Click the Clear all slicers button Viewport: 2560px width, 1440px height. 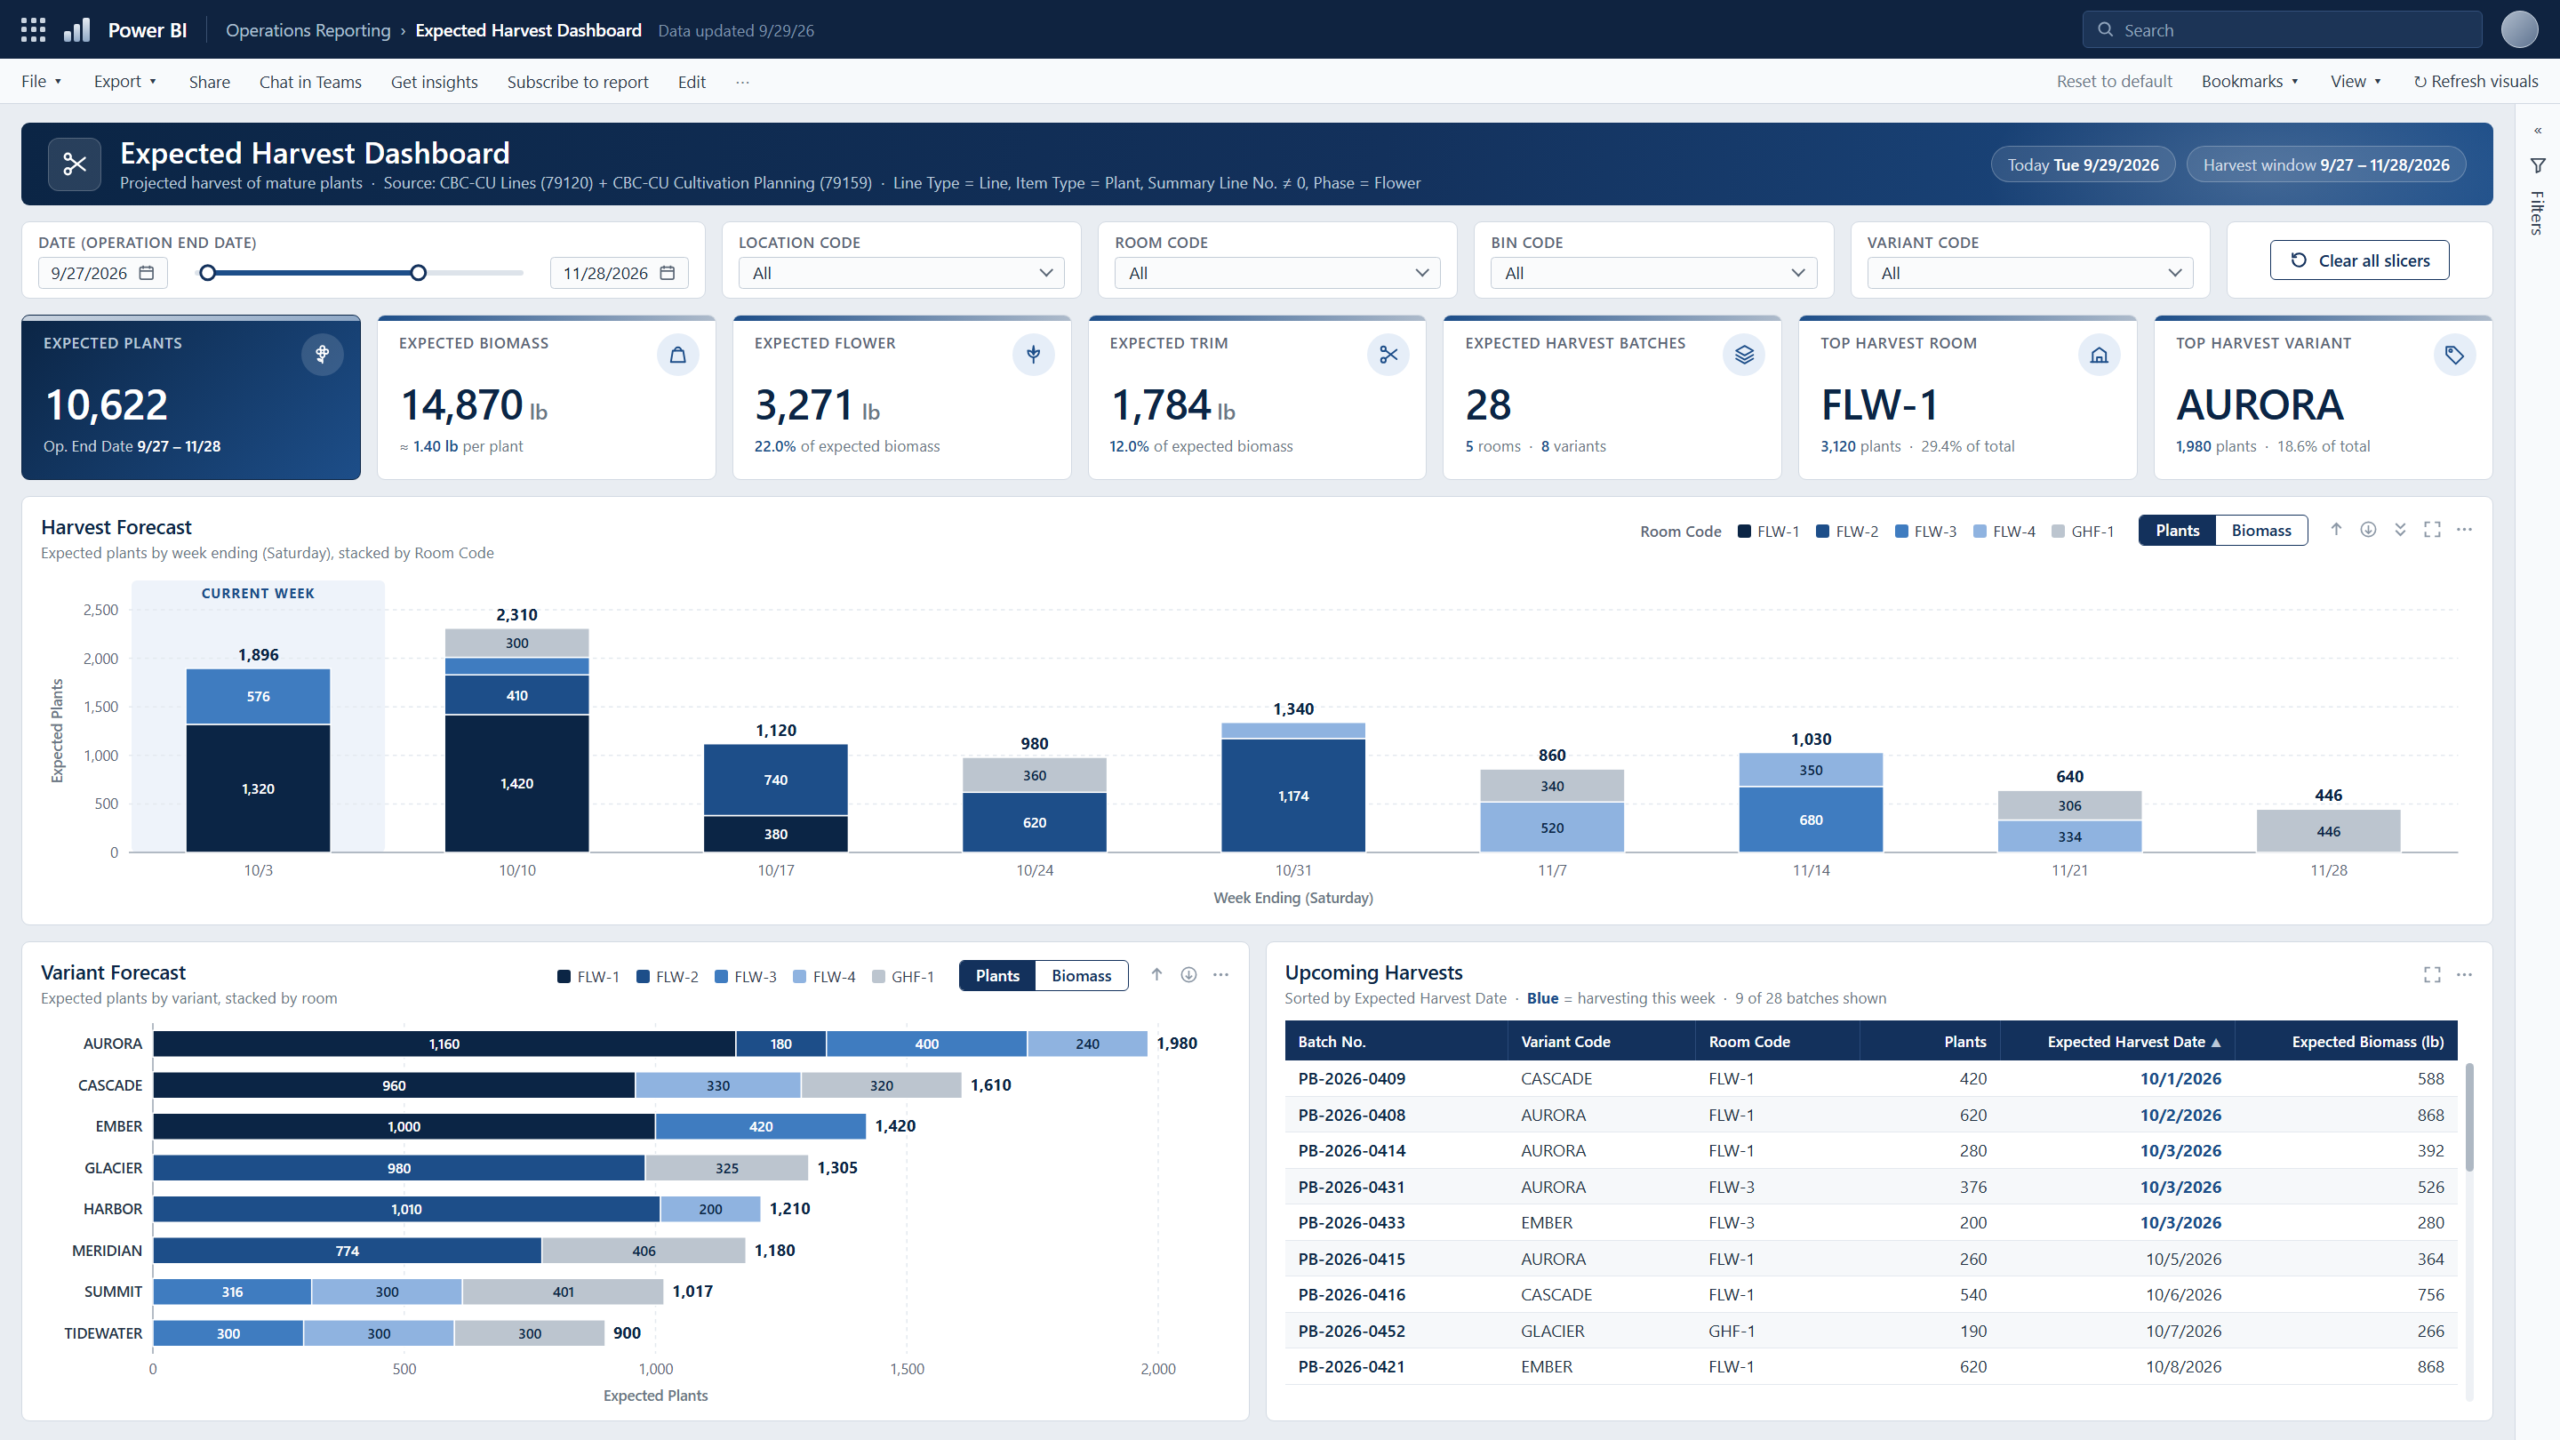(x=2359, y=260)
